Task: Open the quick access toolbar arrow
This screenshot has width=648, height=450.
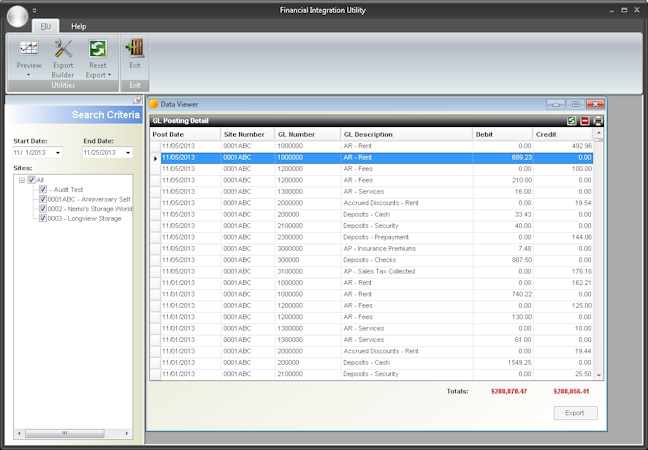Action: pyautogui.click(x=34, y=10)
